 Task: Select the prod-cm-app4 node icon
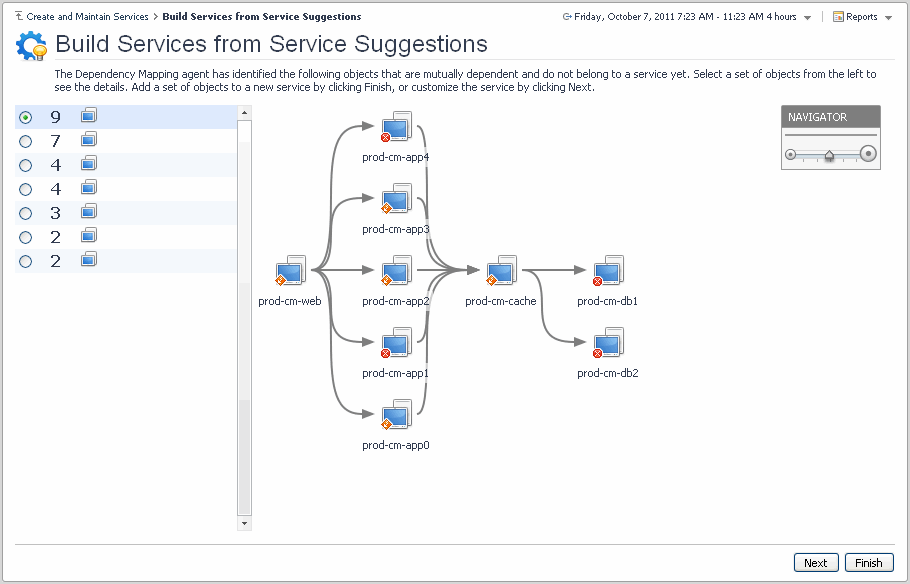click(x=396, y=127)
